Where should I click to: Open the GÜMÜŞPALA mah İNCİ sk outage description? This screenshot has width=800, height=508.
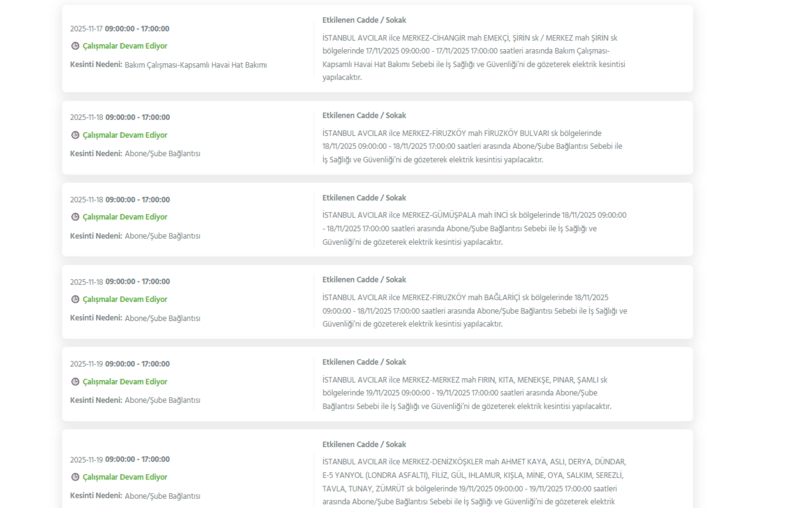click(x=474, y=228)
